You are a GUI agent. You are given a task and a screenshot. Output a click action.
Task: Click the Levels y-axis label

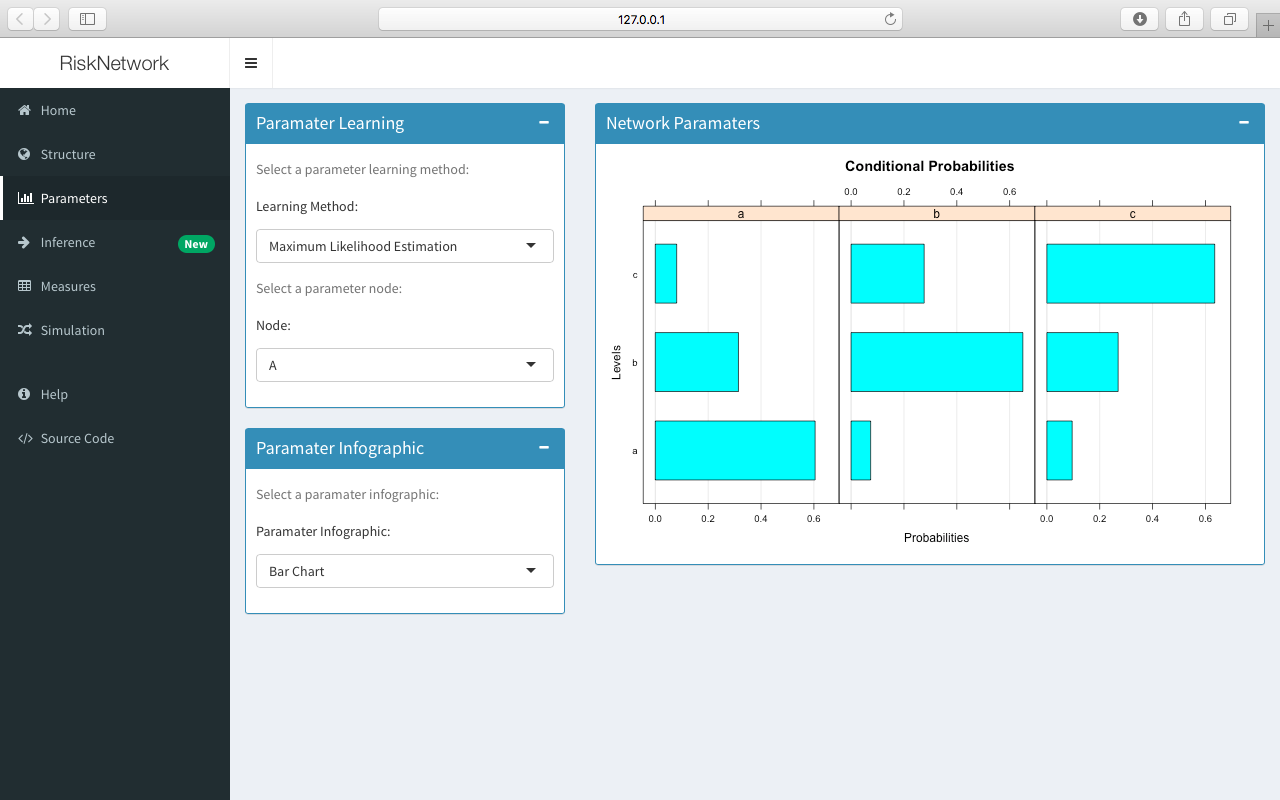coord(616,362)
